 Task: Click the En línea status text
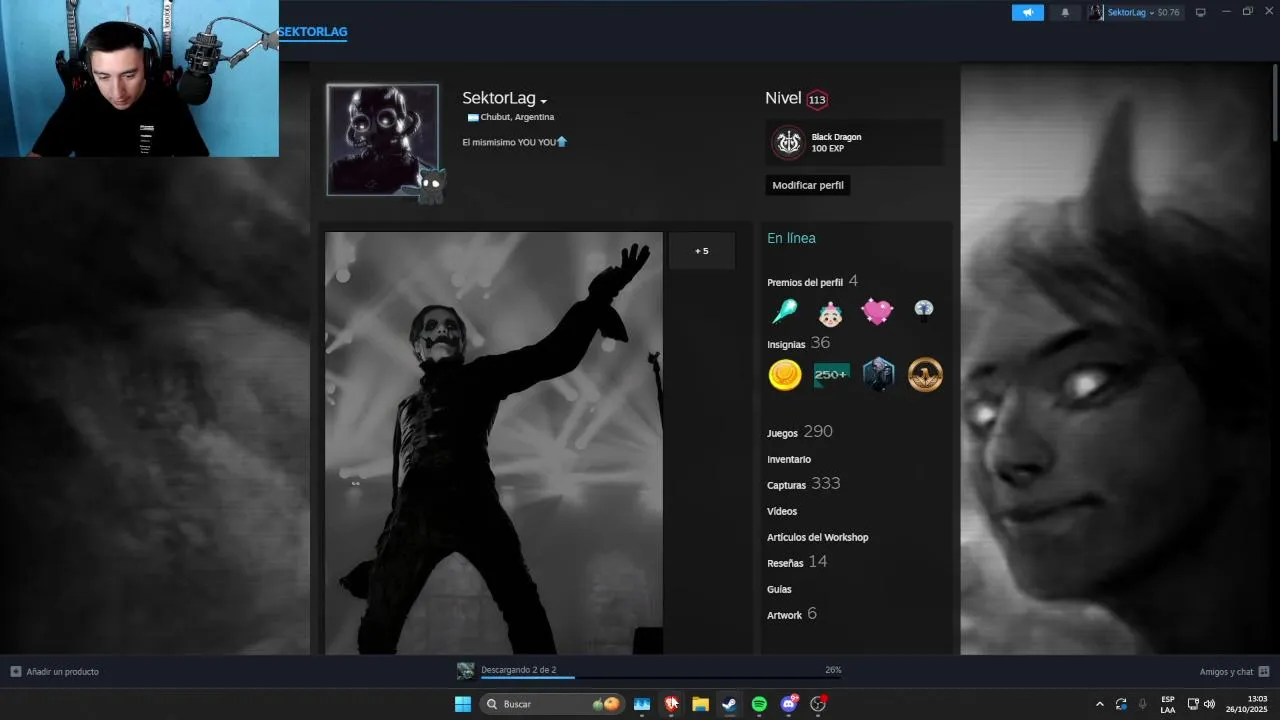pyautogui.click(x=791, y=238)
